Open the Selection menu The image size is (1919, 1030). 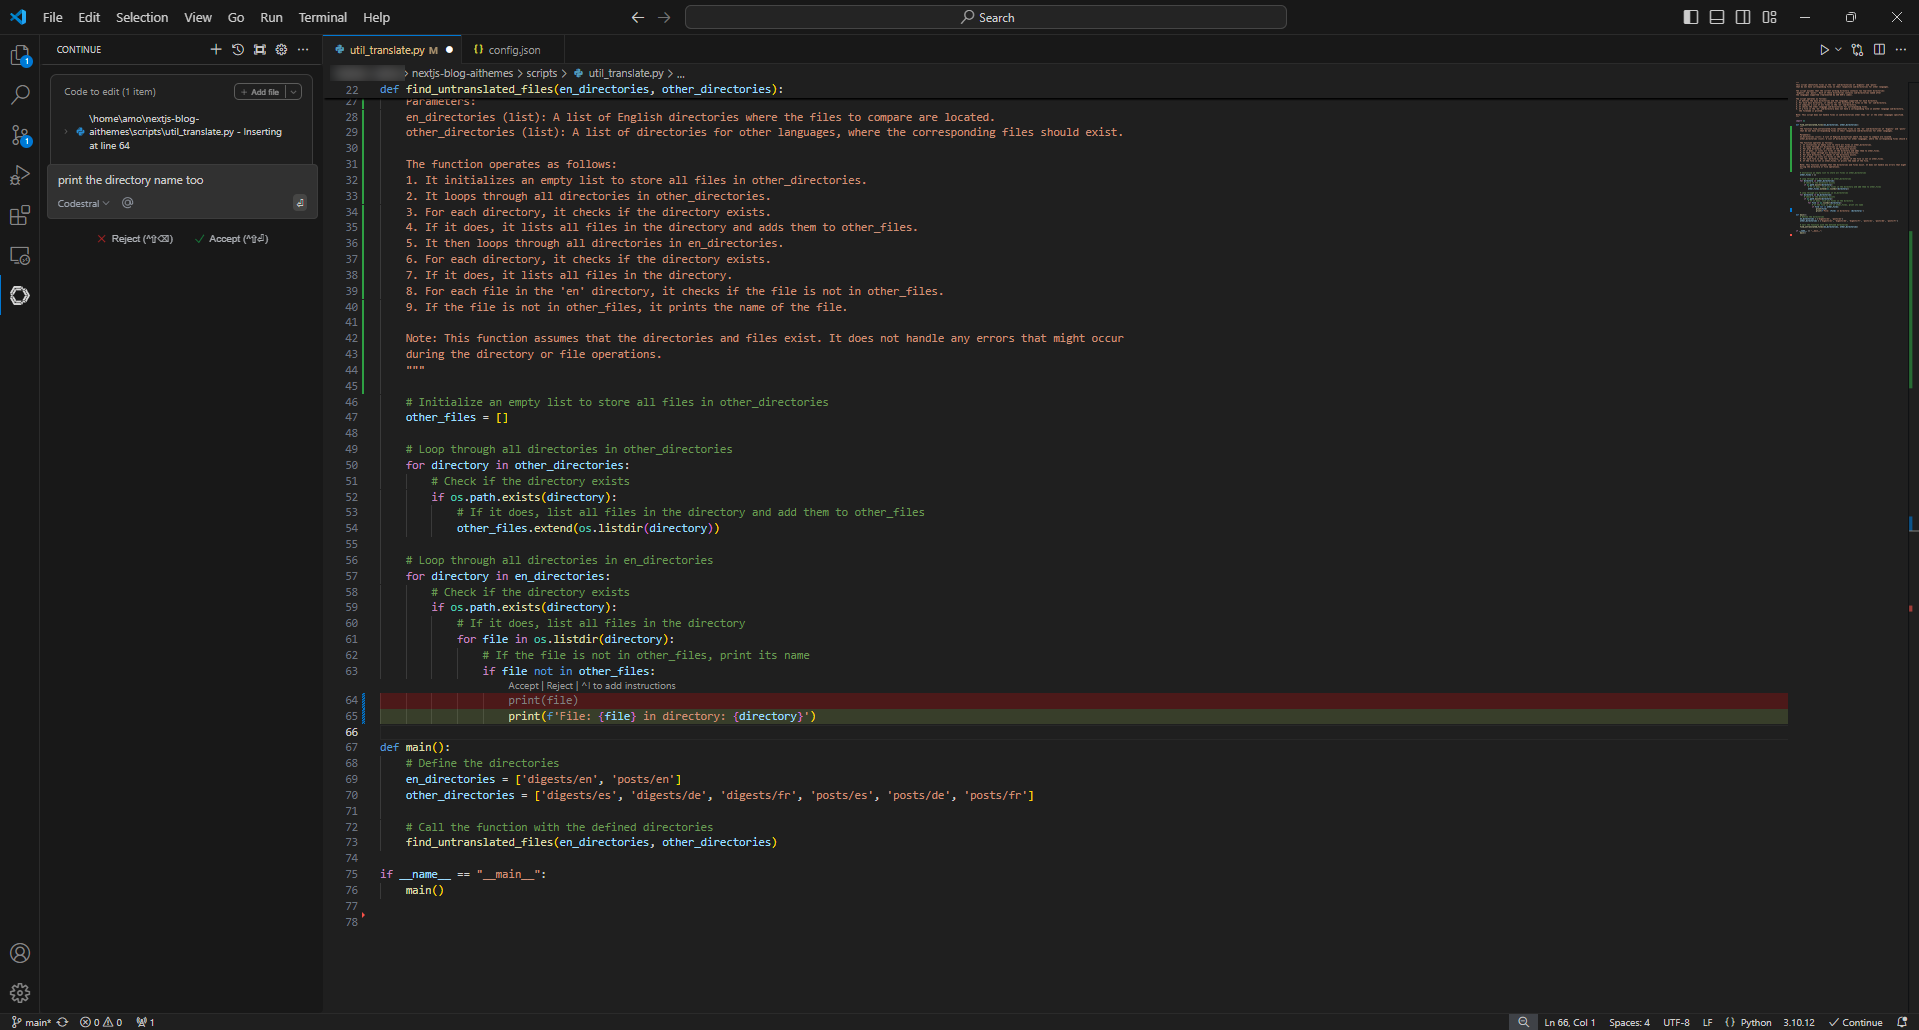coord(142,17)
